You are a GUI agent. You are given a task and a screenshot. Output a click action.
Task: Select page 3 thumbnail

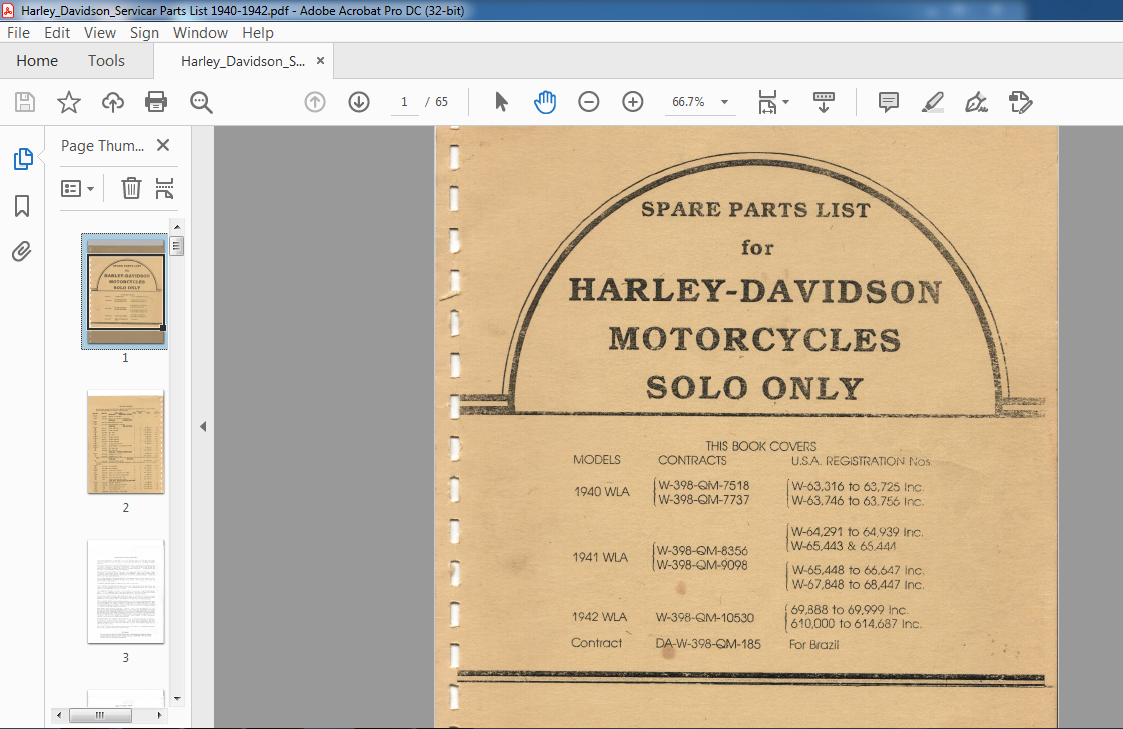(125, 592)
